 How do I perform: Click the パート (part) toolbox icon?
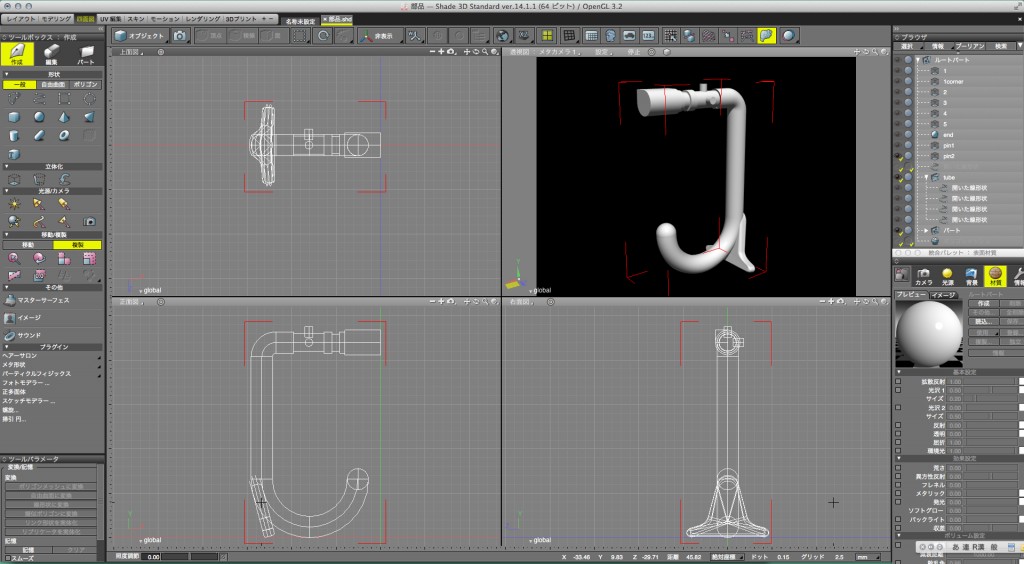pyautogui.click(x=86, y=54)
